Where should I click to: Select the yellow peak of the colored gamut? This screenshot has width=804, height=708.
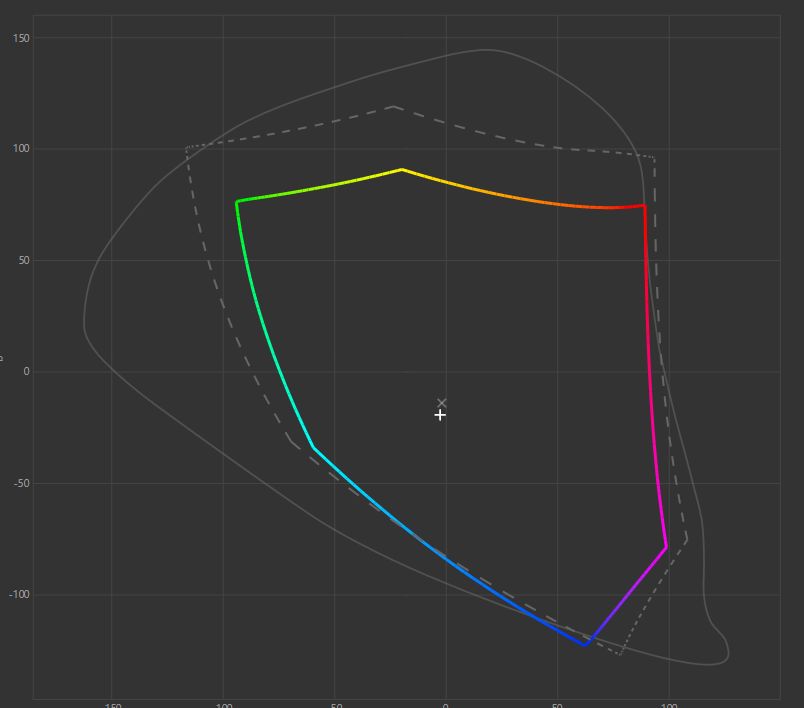tap(402, 169)
